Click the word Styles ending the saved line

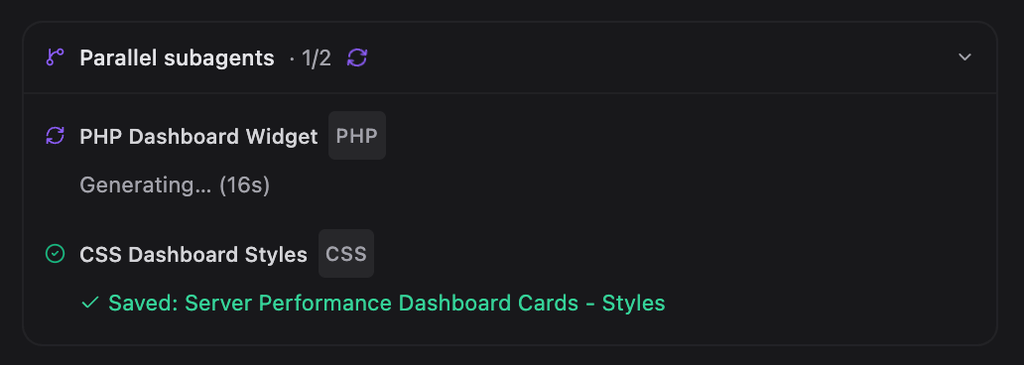click(x=633, y=303)
